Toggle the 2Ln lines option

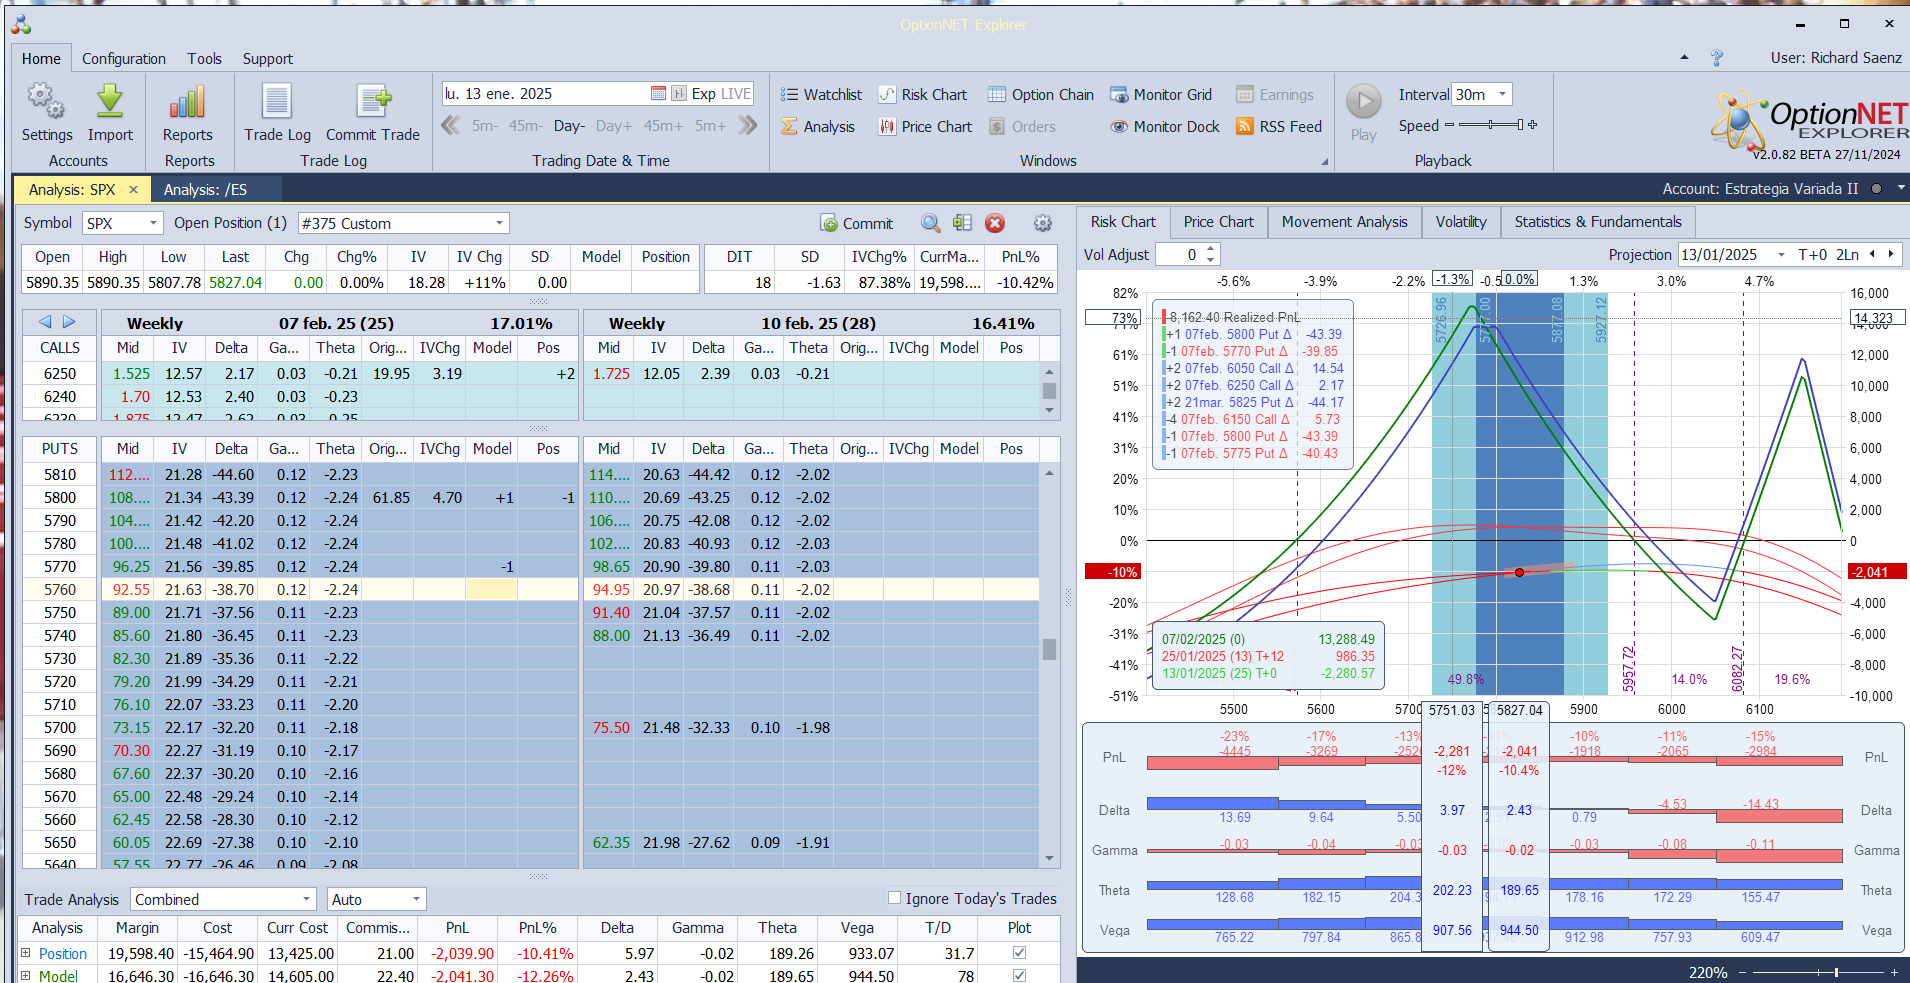coord(1847,255)
